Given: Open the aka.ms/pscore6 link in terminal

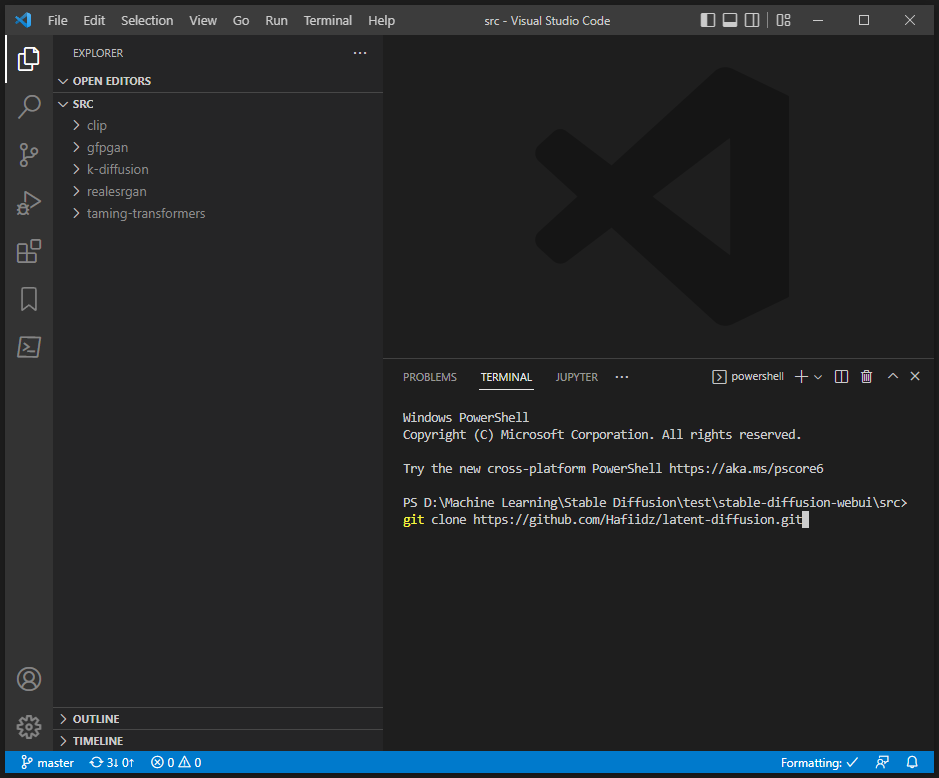Looking at the screenshot, I should click(x=746, y=468).
